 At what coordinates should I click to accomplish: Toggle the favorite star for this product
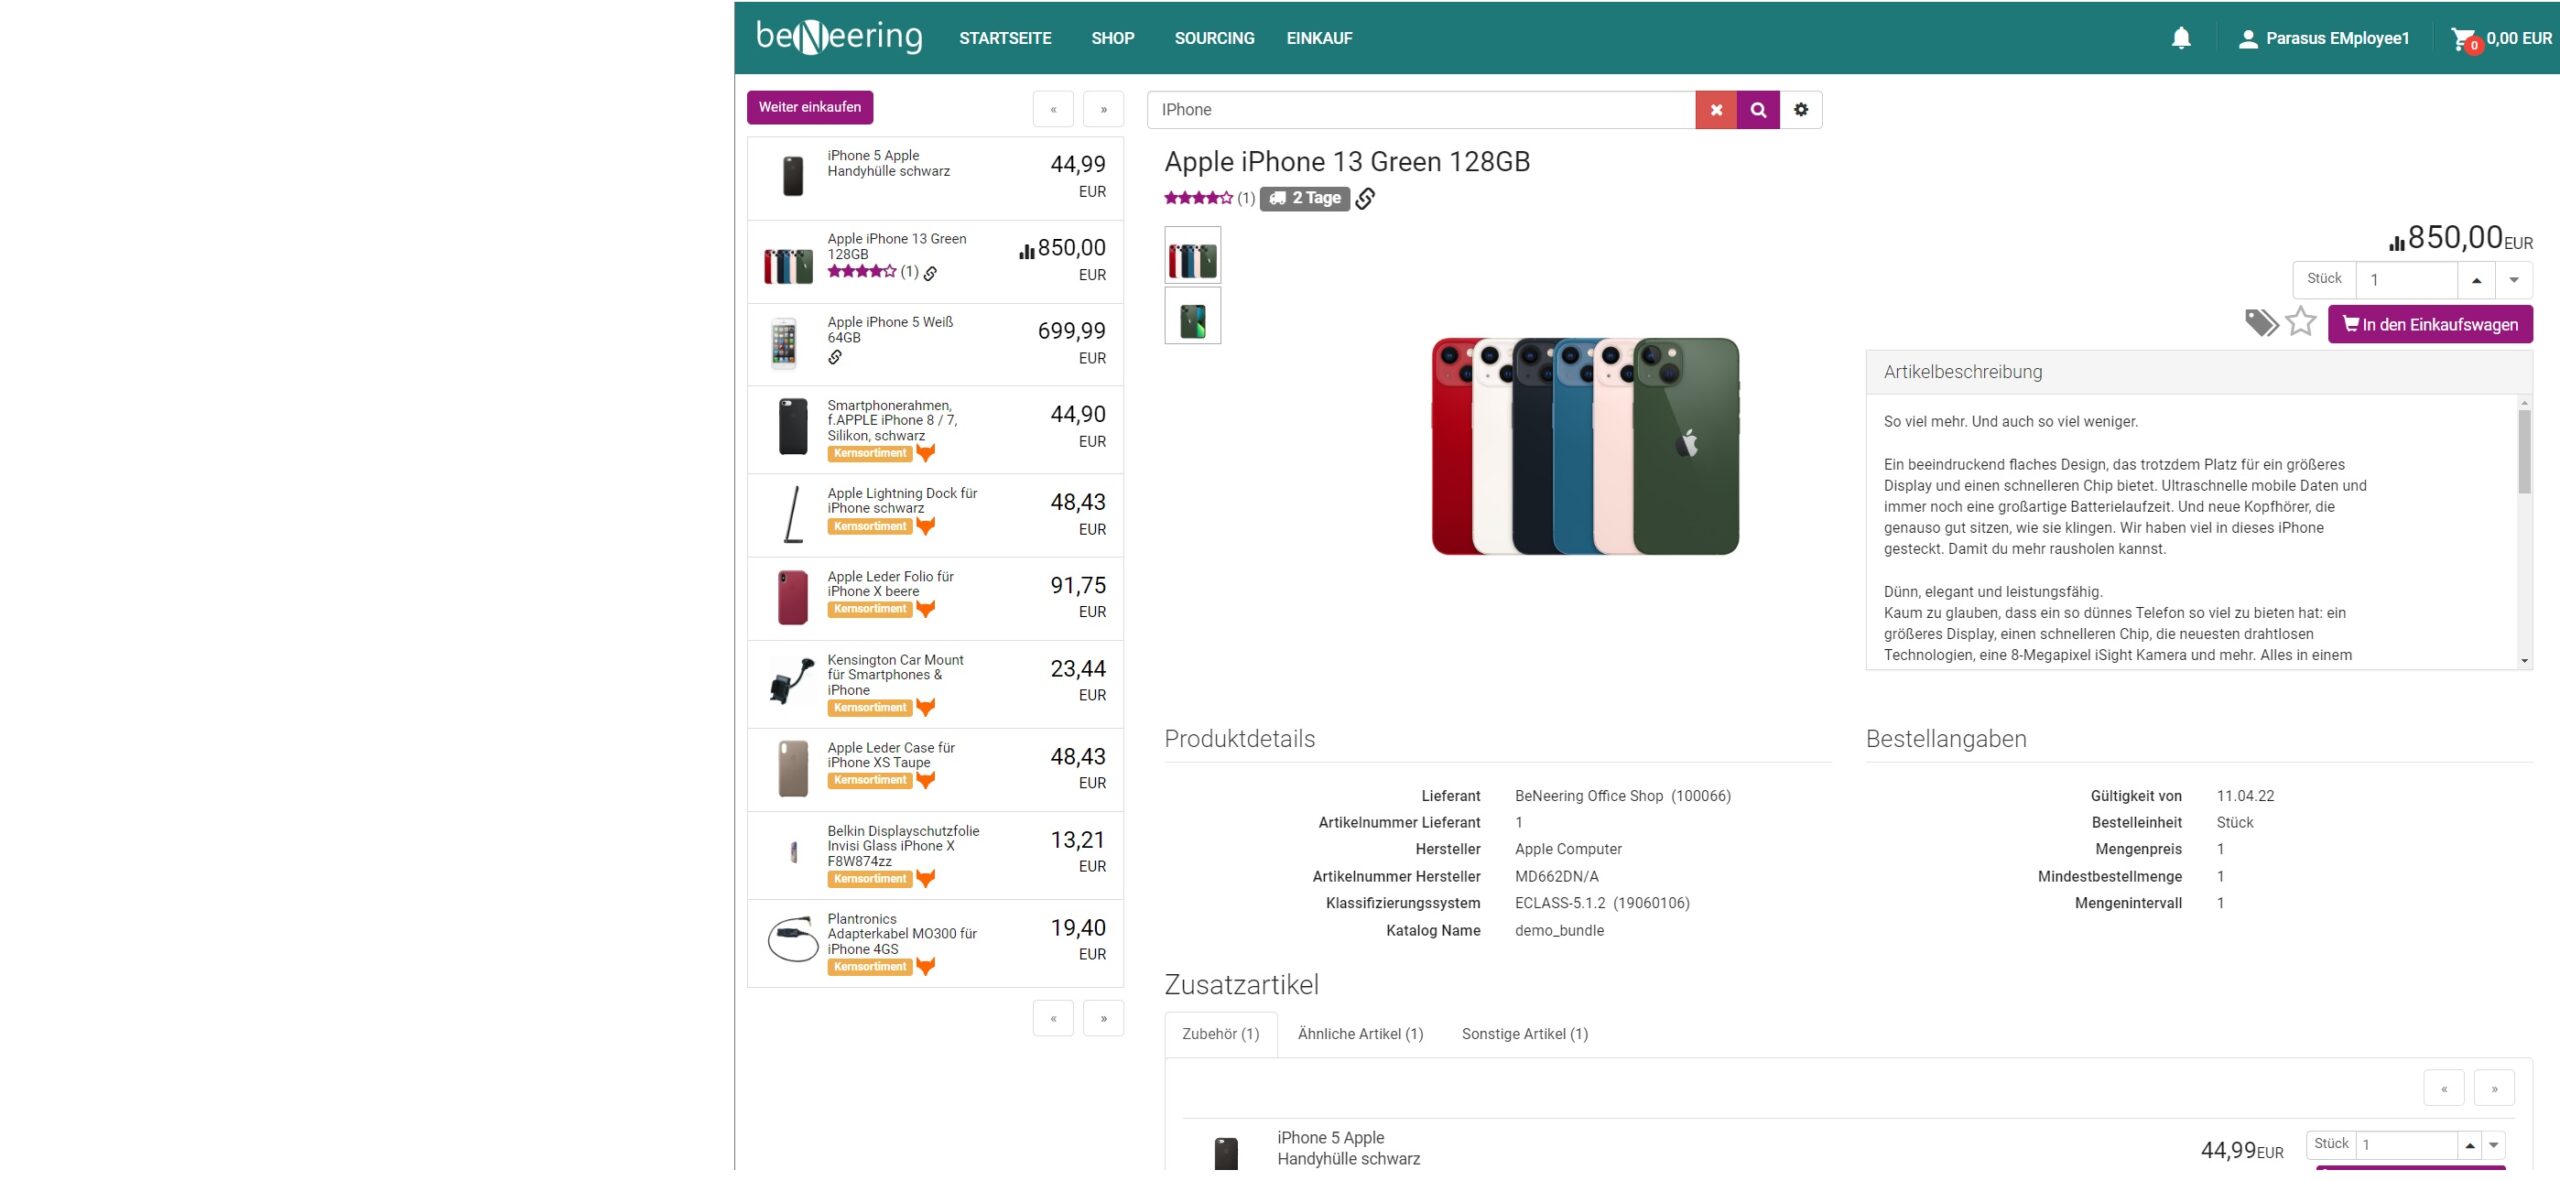[x=2301, y=322]
